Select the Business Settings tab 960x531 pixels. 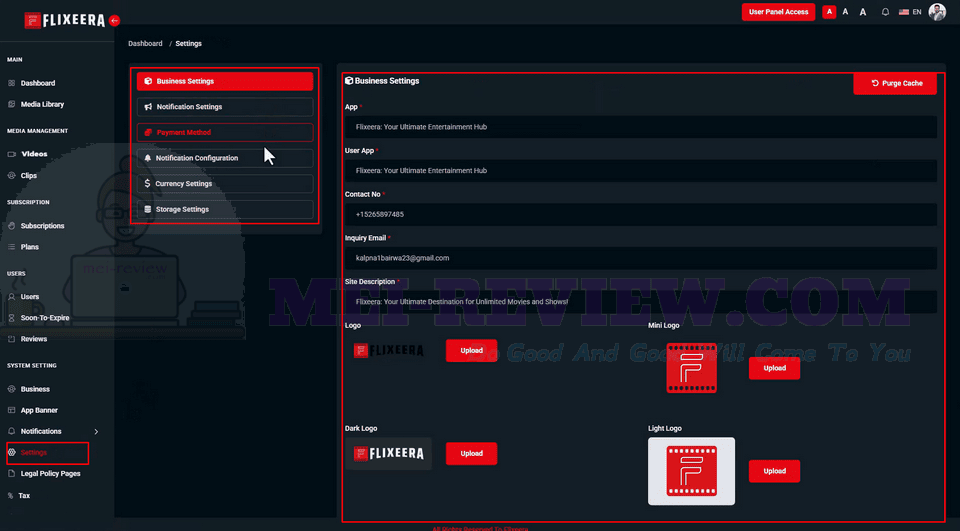click(225, 81)
